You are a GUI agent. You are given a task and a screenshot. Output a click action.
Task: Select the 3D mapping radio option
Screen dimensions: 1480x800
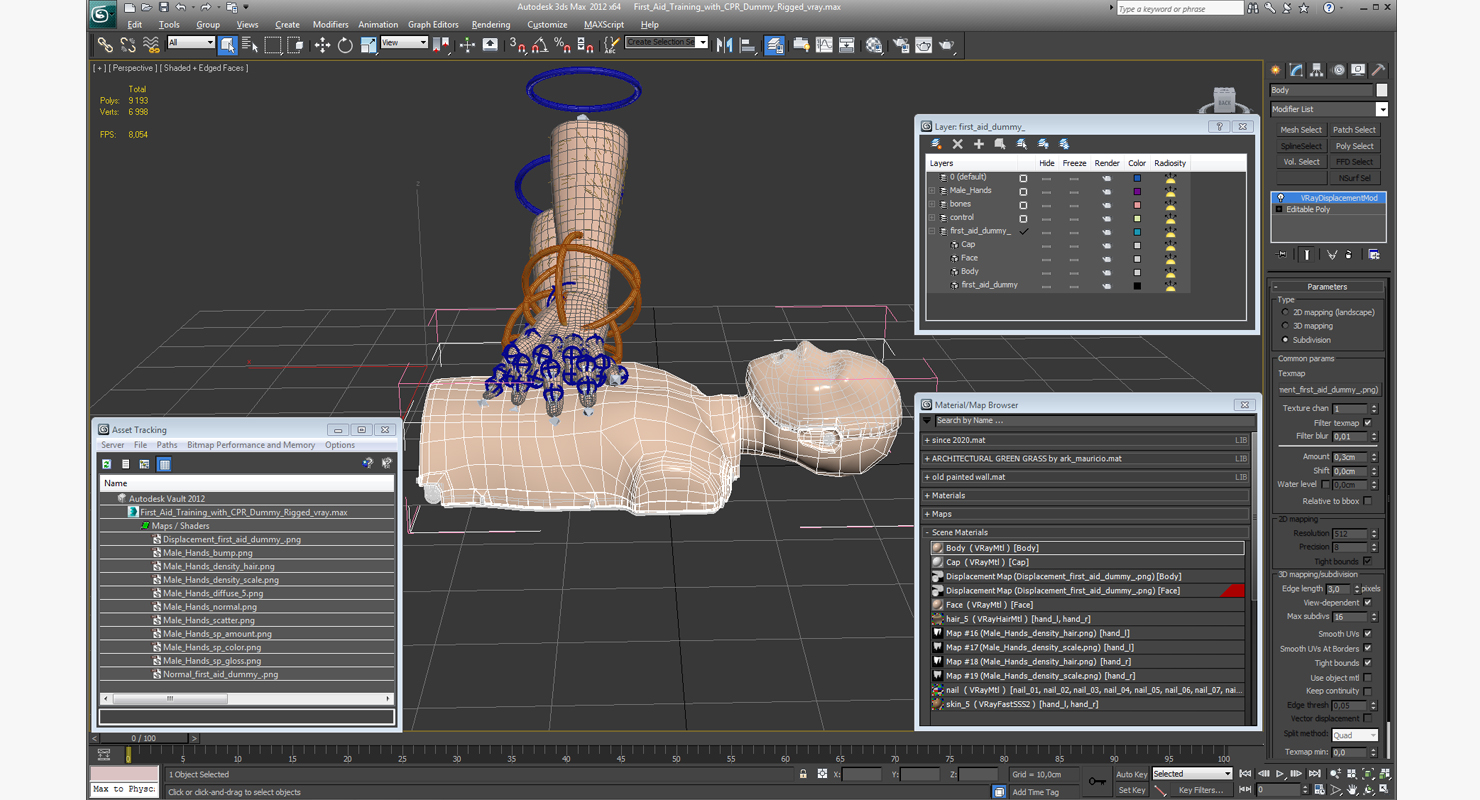tap(1286, 326)
